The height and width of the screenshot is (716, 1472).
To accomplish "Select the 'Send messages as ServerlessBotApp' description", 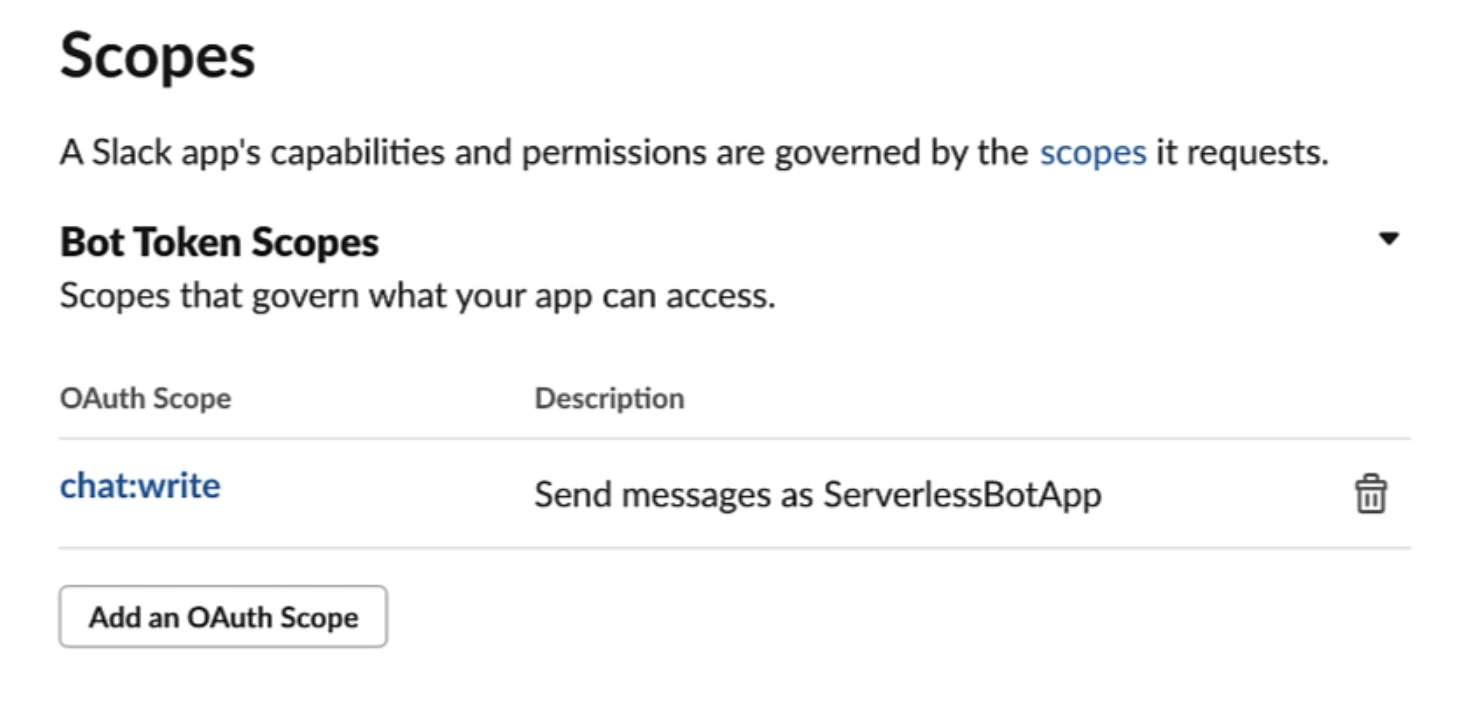I will coord(817,495).
